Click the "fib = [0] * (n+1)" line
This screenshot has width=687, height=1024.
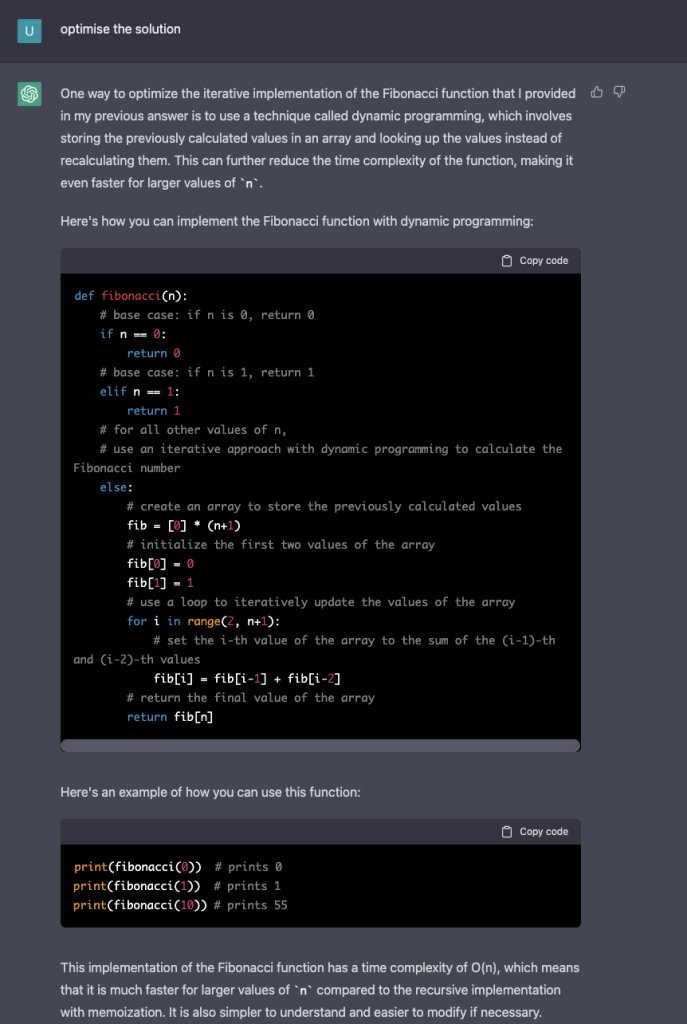(x=185, y=526)
